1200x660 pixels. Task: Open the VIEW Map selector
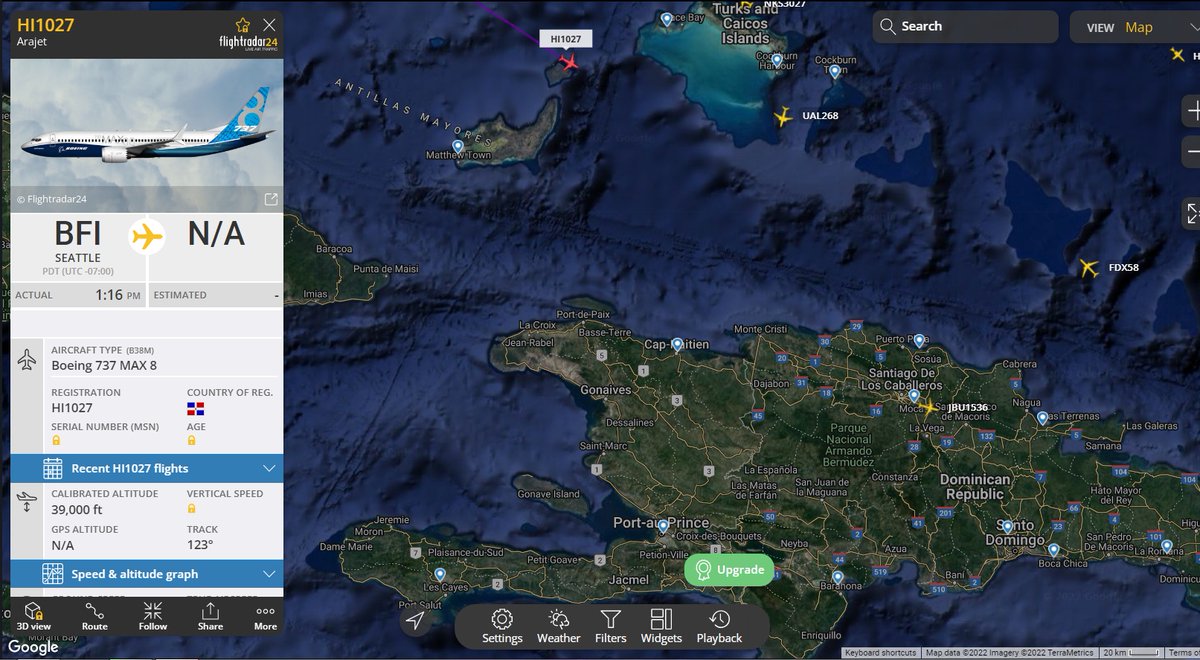pyautogui.click(x=1134, y=27)
